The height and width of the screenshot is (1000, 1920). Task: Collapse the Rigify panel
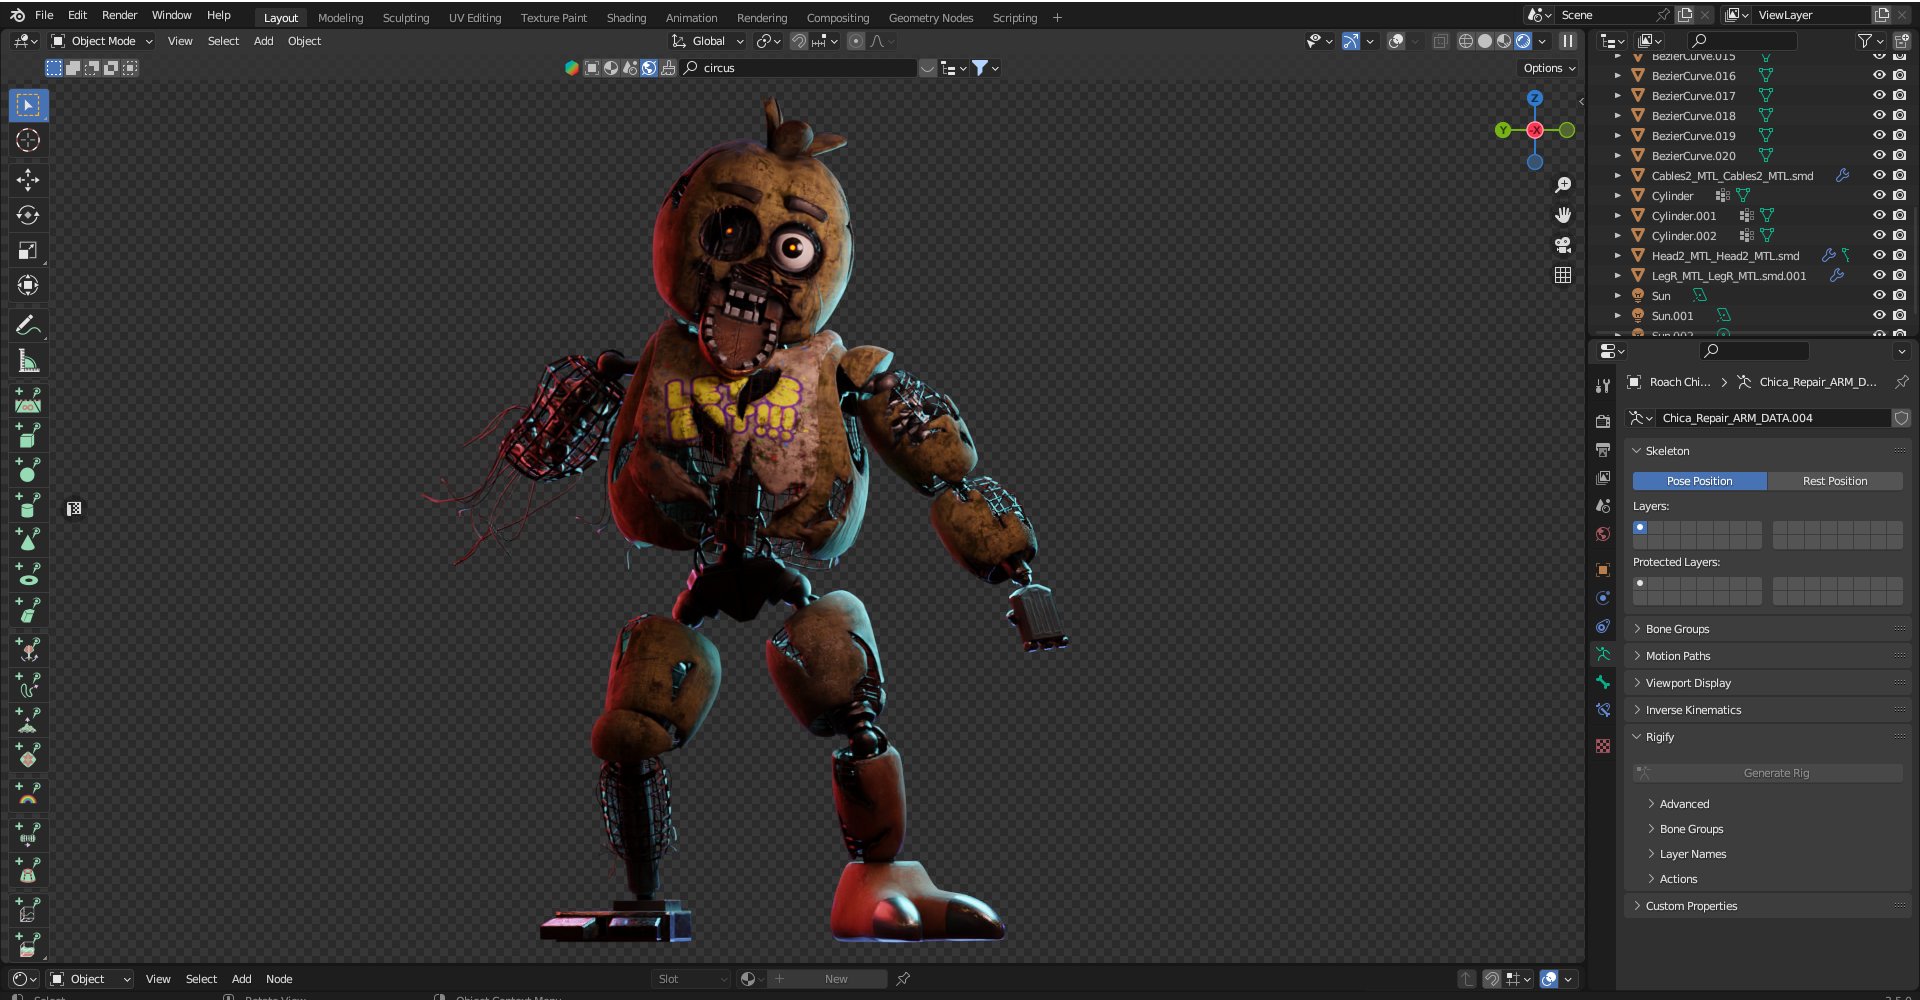click(x=1768, y=737)
